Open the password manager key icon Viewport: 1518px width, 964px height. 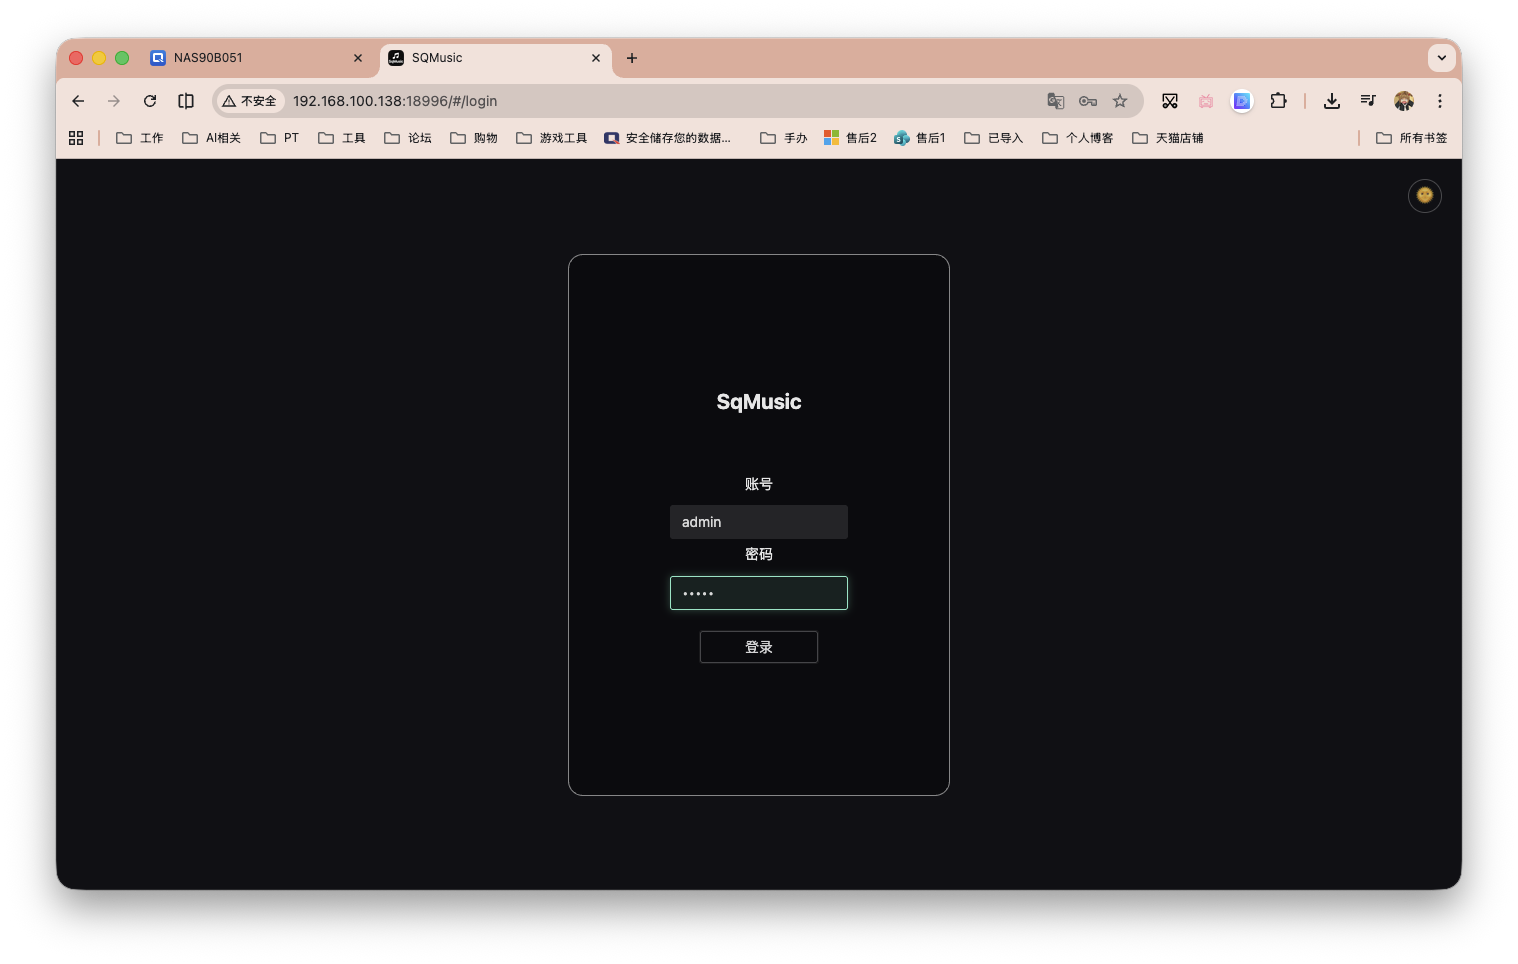point(1088,101)
